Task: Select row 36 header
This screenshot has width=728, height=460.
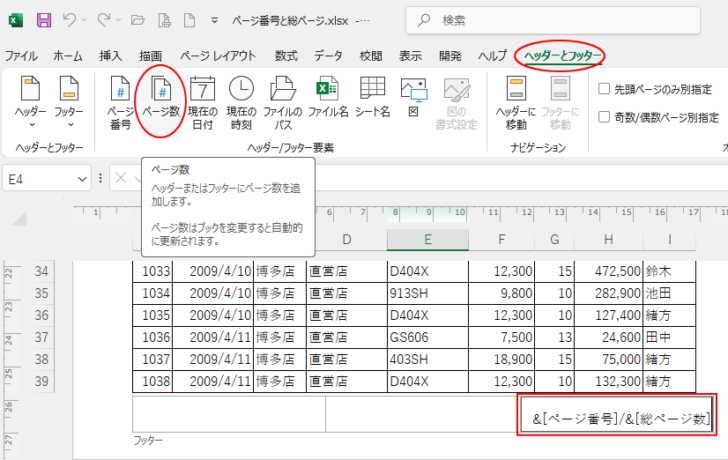Action: (41, 315)
